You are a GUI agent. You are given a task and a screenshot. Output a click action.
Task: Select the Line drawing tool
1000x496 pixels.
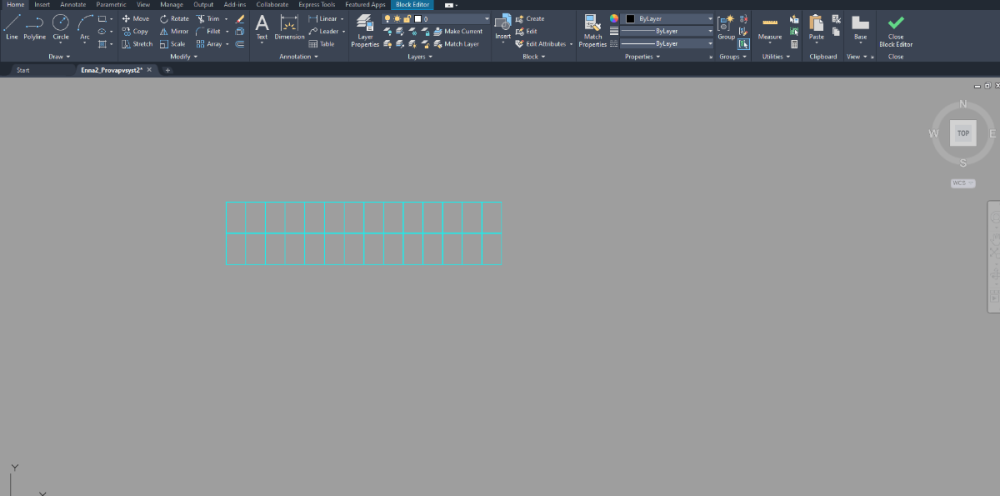pos(12,26)
